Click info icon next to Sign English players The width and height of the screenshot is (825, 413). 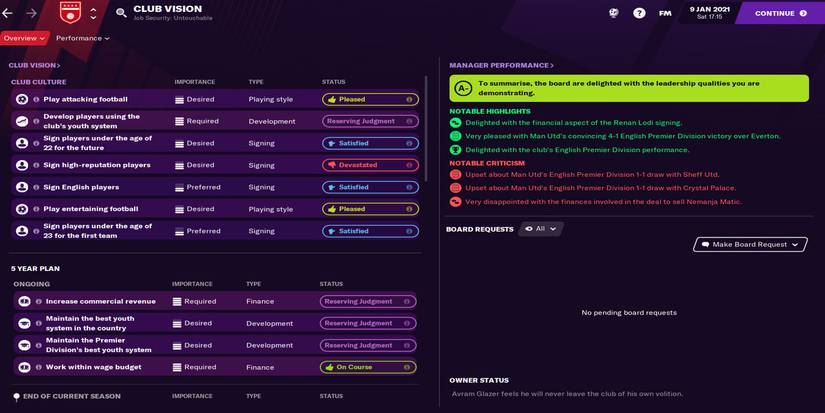[37, 187]
